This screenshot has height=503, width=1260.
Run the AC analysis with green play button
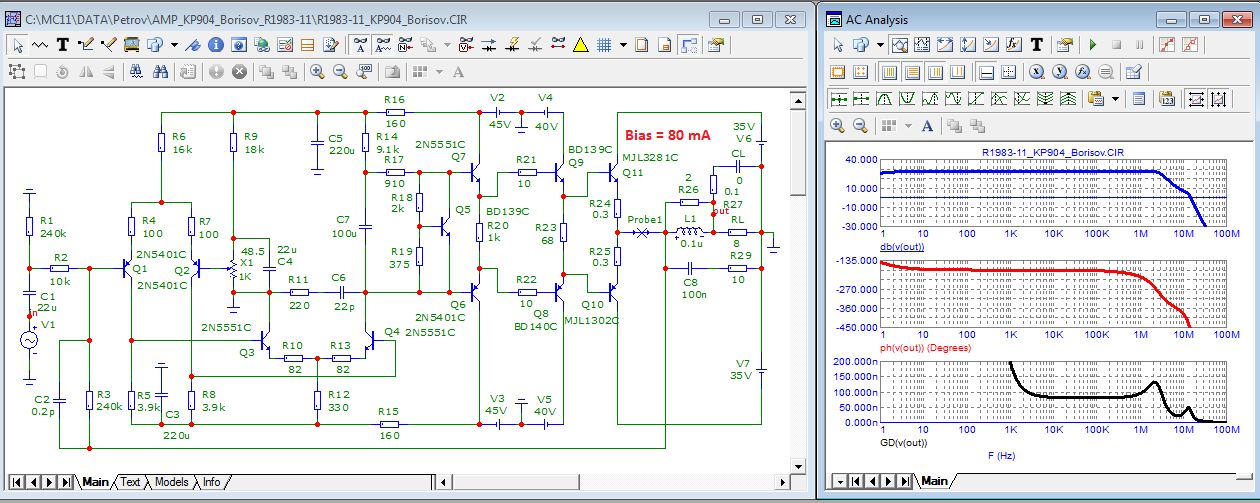[x=1093, y=44]
